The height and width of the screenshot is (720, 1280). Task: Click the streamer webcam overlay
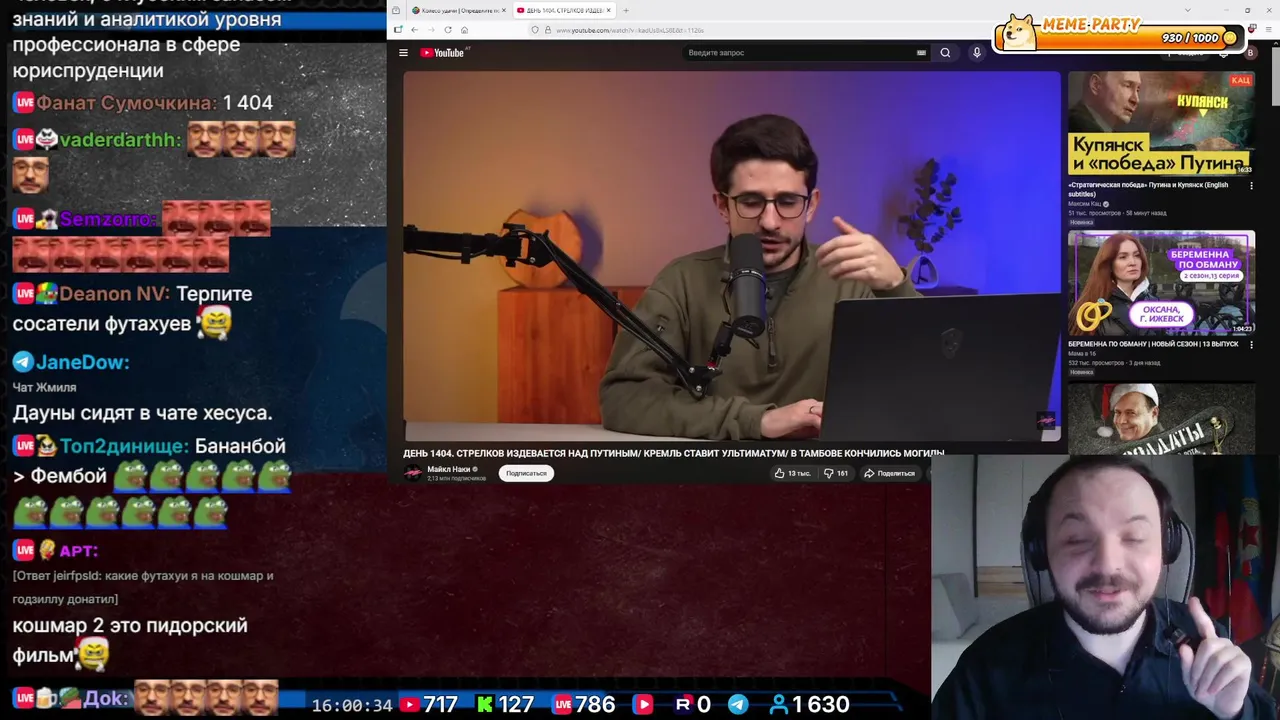pos(1105,587)
